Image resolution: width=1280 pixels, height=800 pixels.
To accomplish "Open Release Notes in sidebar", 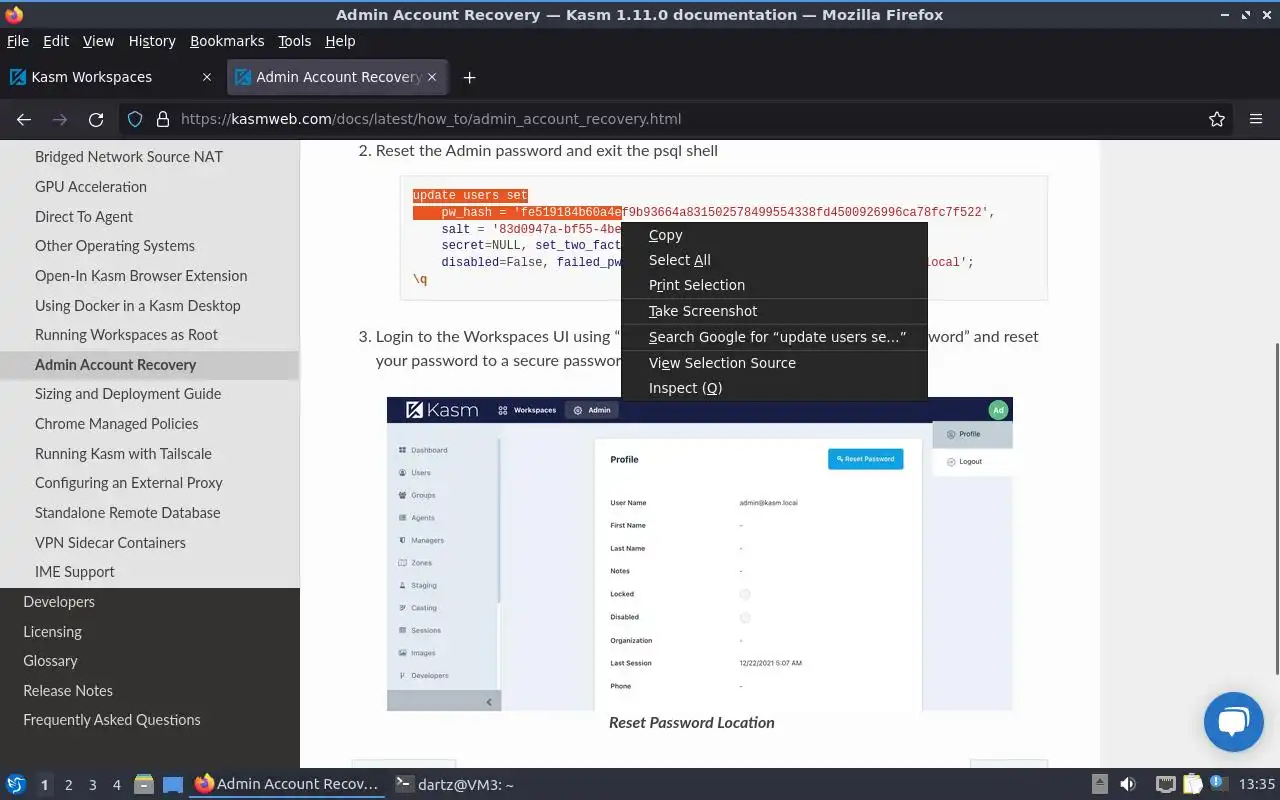I will (68, 691).
